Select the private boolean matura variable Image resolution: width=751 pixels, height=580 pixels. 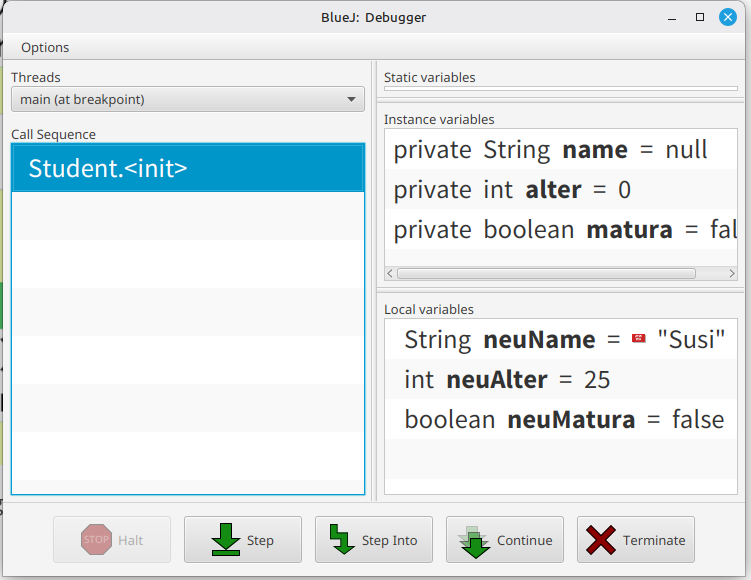(x=560, y=230)
